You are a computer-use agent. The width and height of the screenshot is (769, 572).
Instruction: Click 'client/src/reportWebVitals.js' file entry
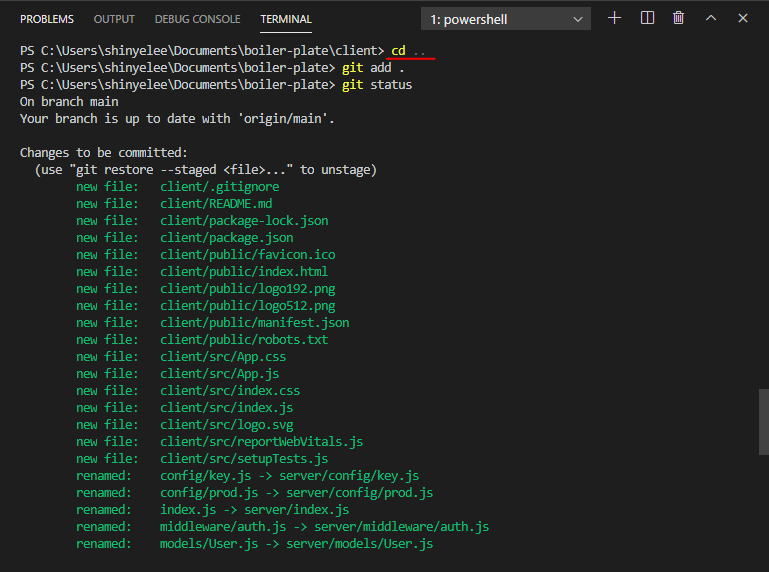261,442
